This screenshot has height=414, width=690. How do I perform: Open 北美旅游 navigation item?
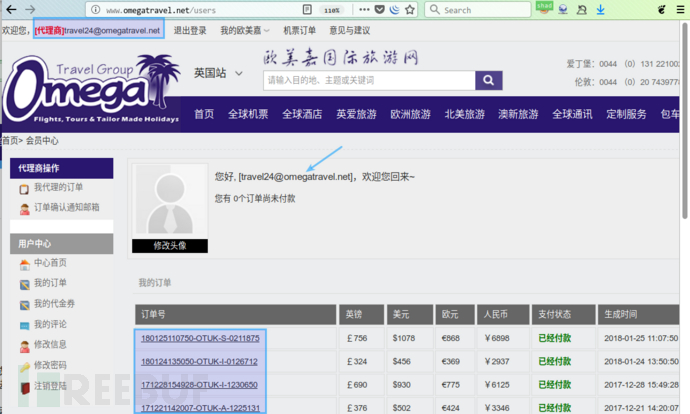(465, 114)
